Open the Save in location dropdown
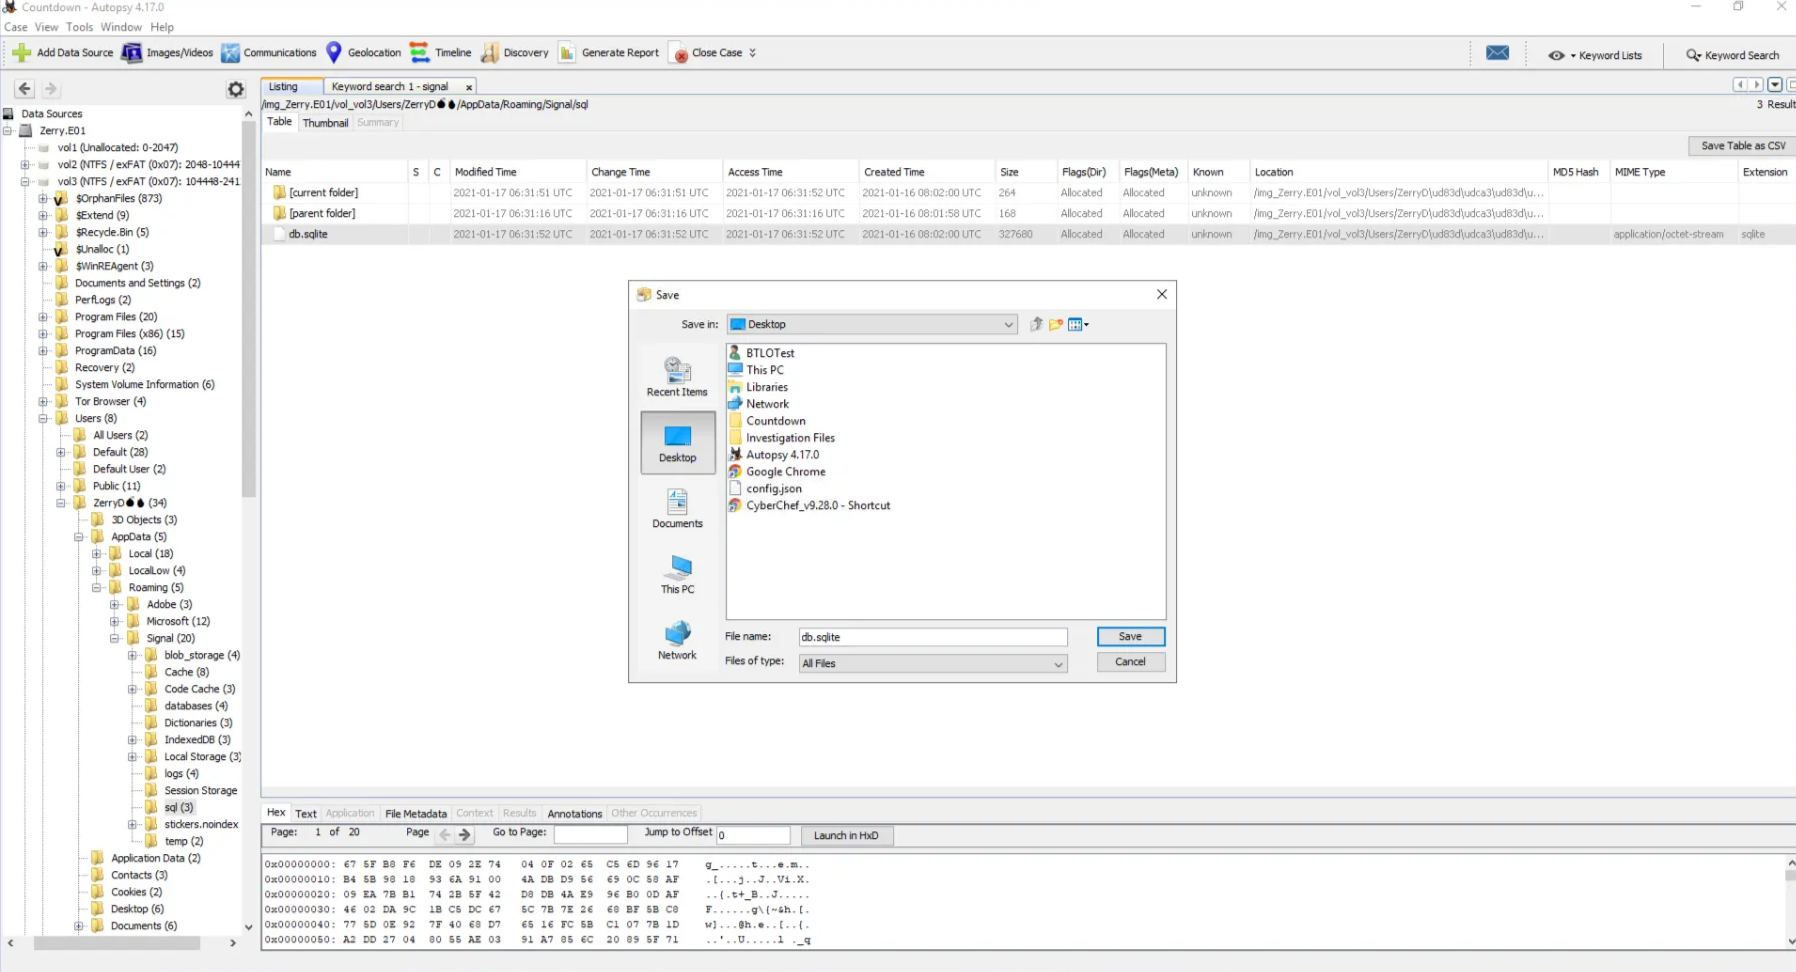The height and width of the screenshot is (972, 1796). [872, 324]
